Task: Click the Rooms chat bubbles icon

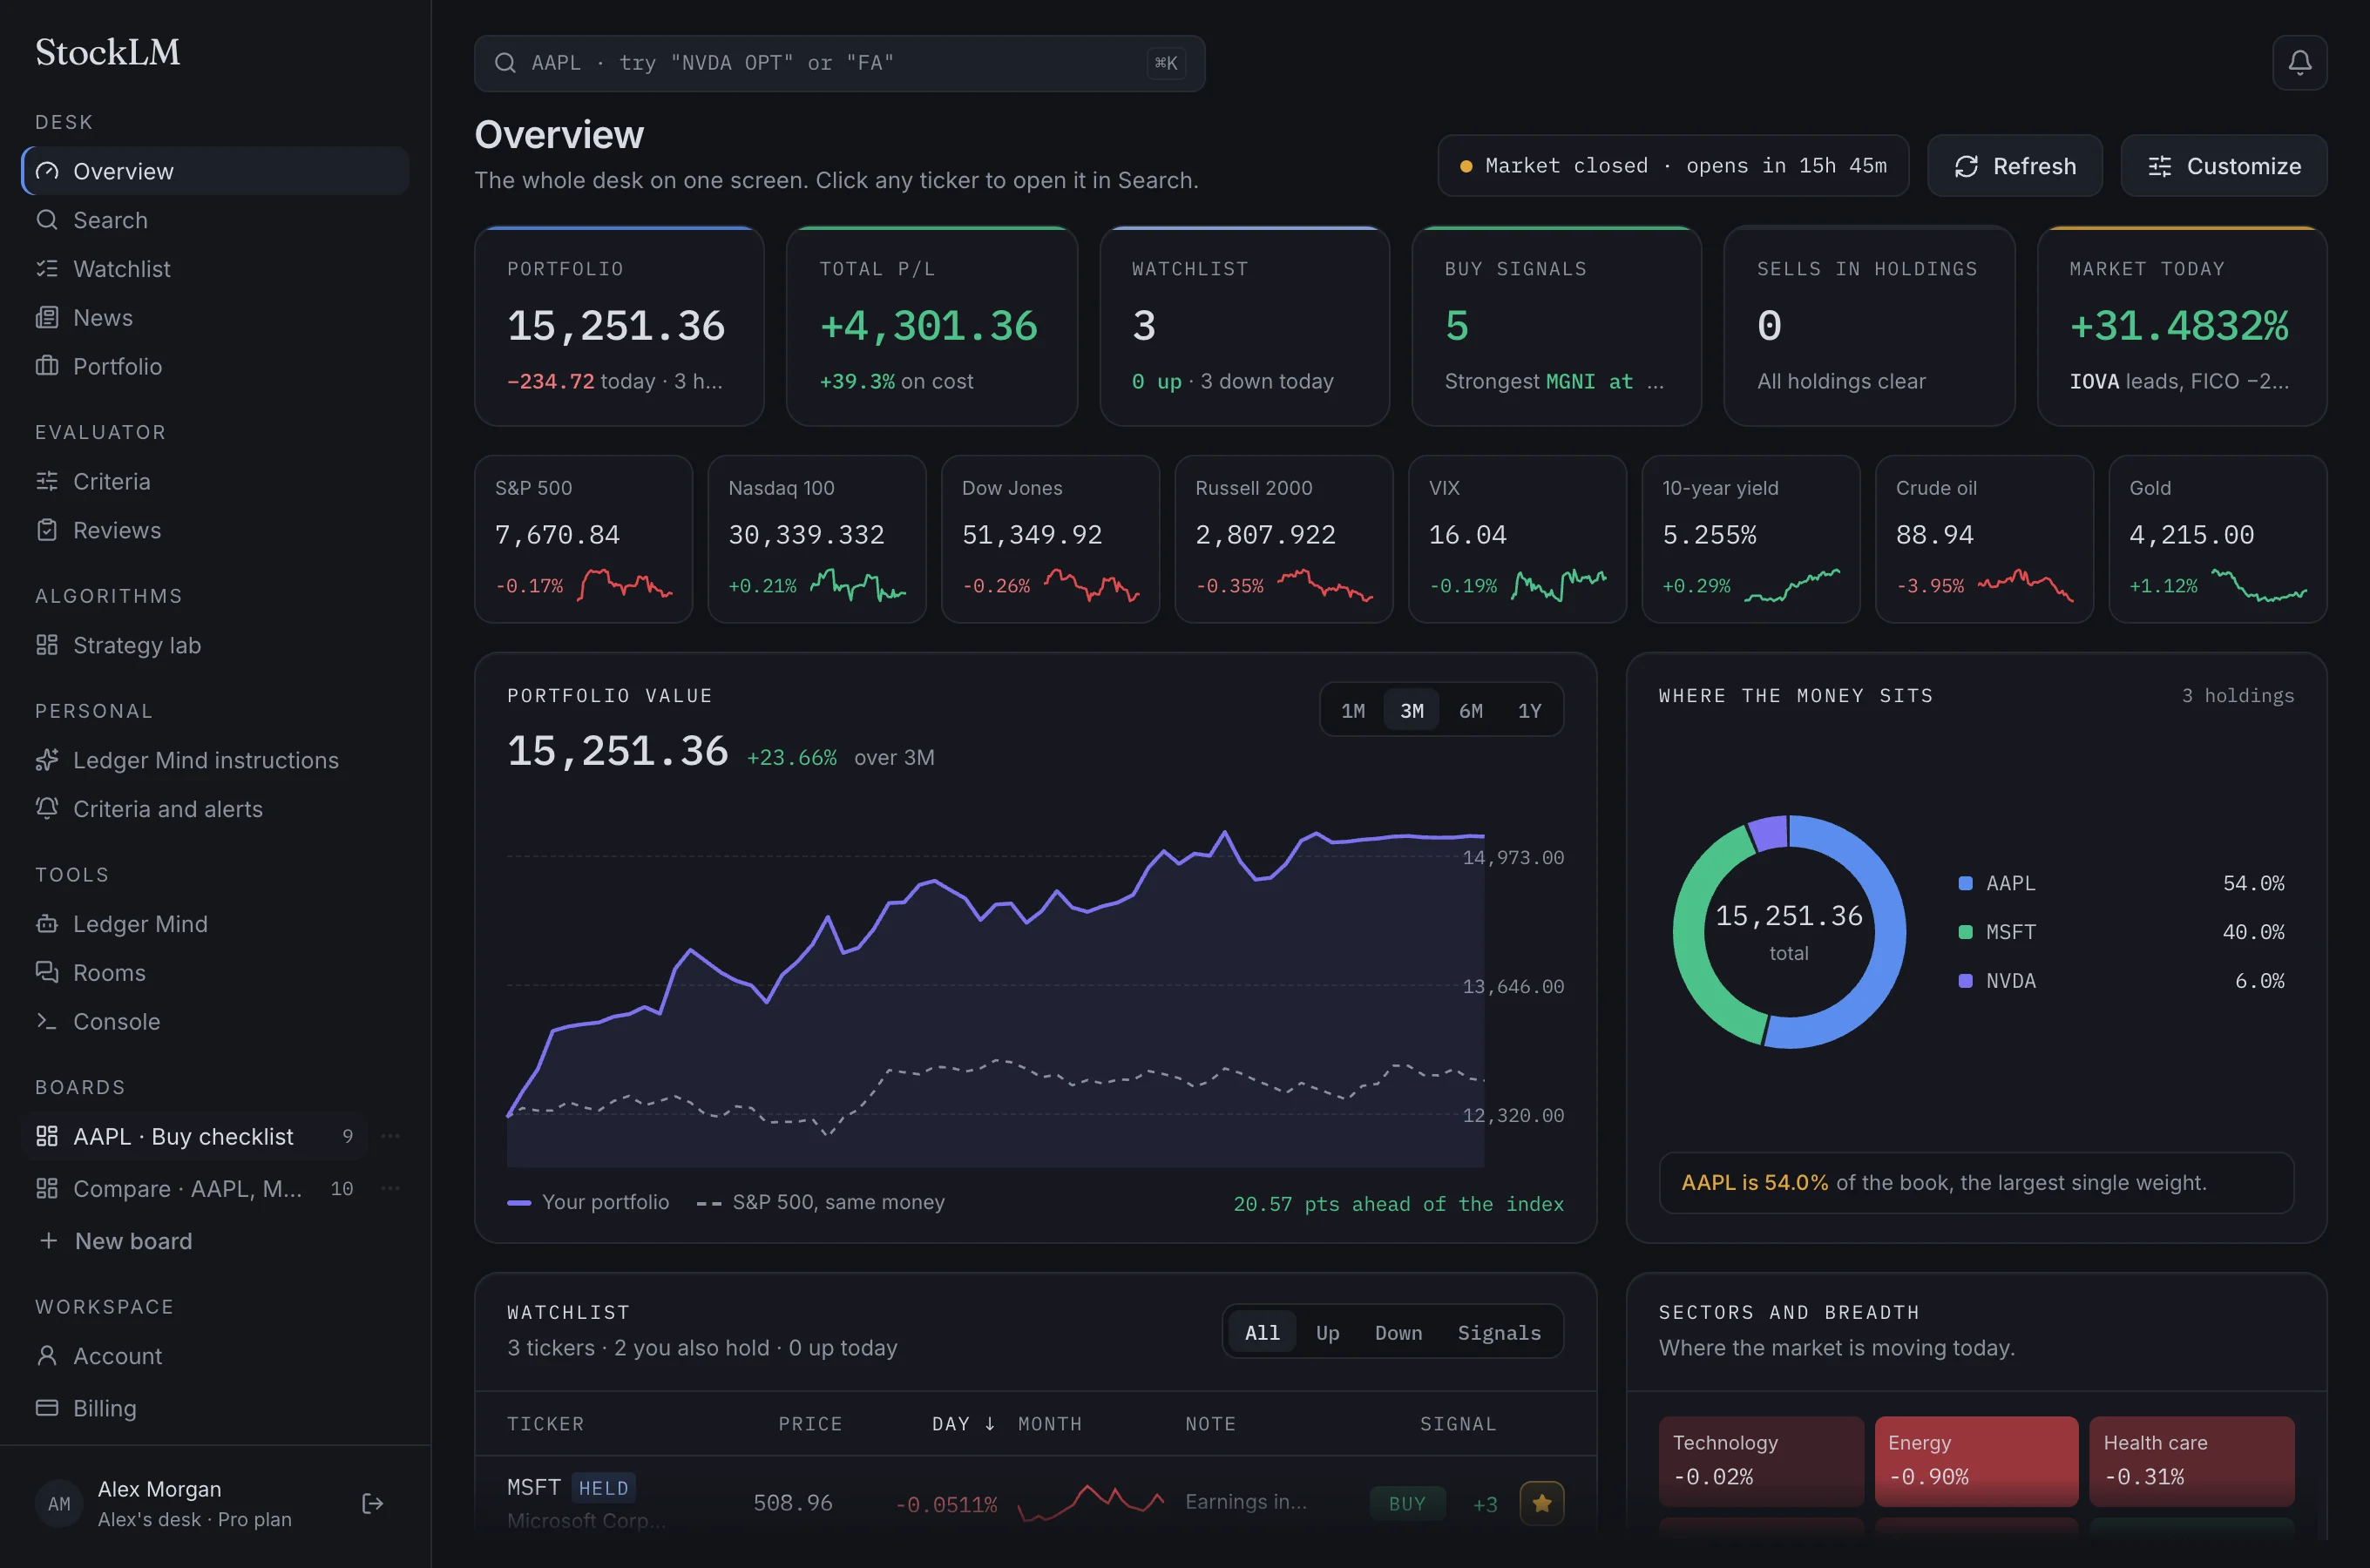Action: 47,972
